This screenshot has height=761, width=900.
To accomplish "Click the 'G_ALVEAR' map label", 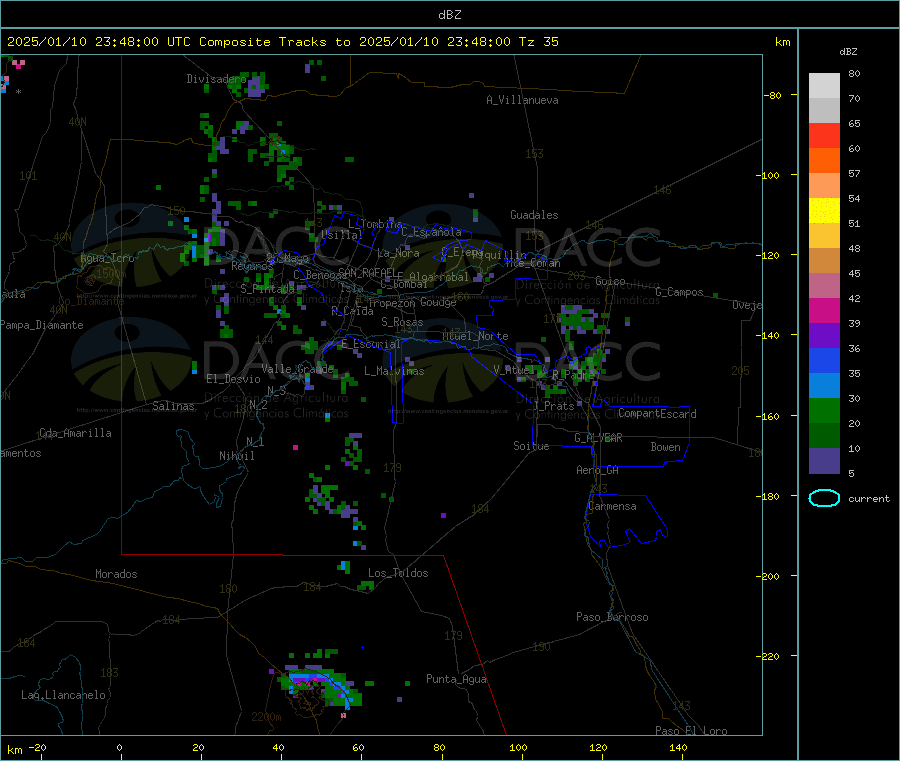I will pyautogui.click(x=598, y=438).
